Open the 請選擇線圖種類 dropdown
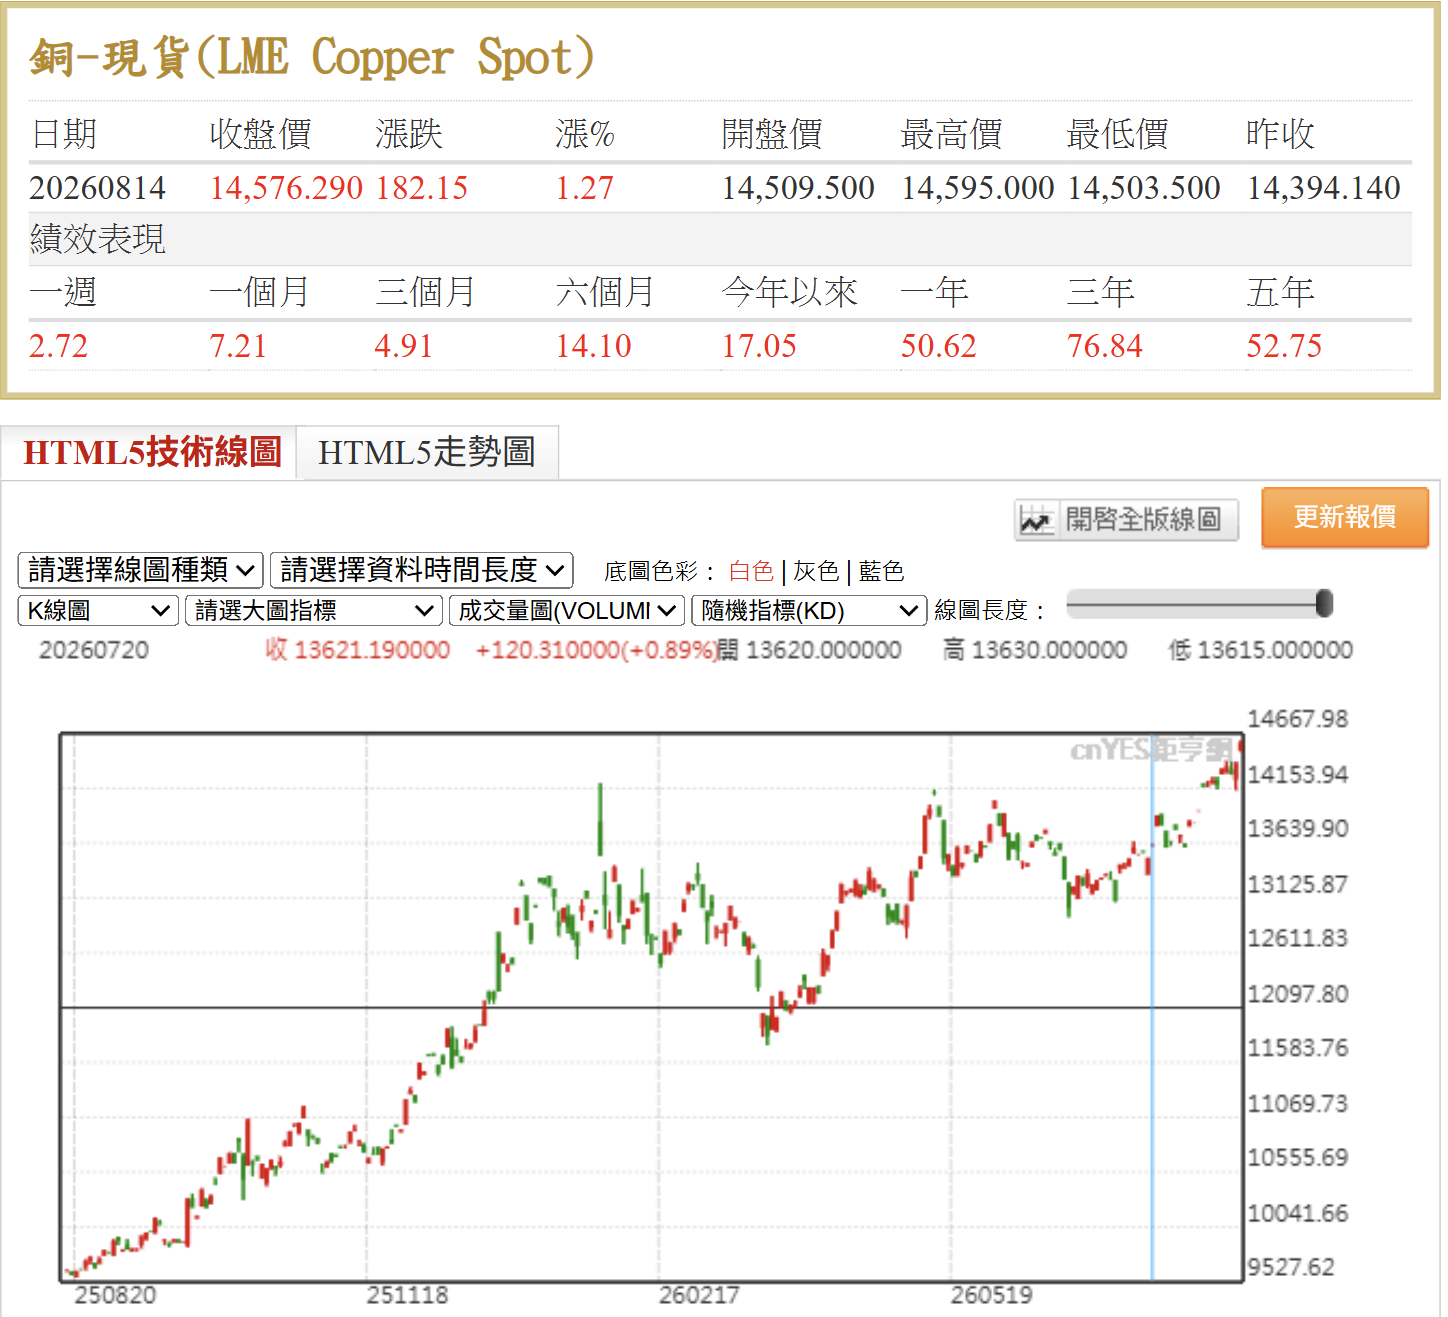Screen dimensions: 1448x1317 click(x=141, y=570)
